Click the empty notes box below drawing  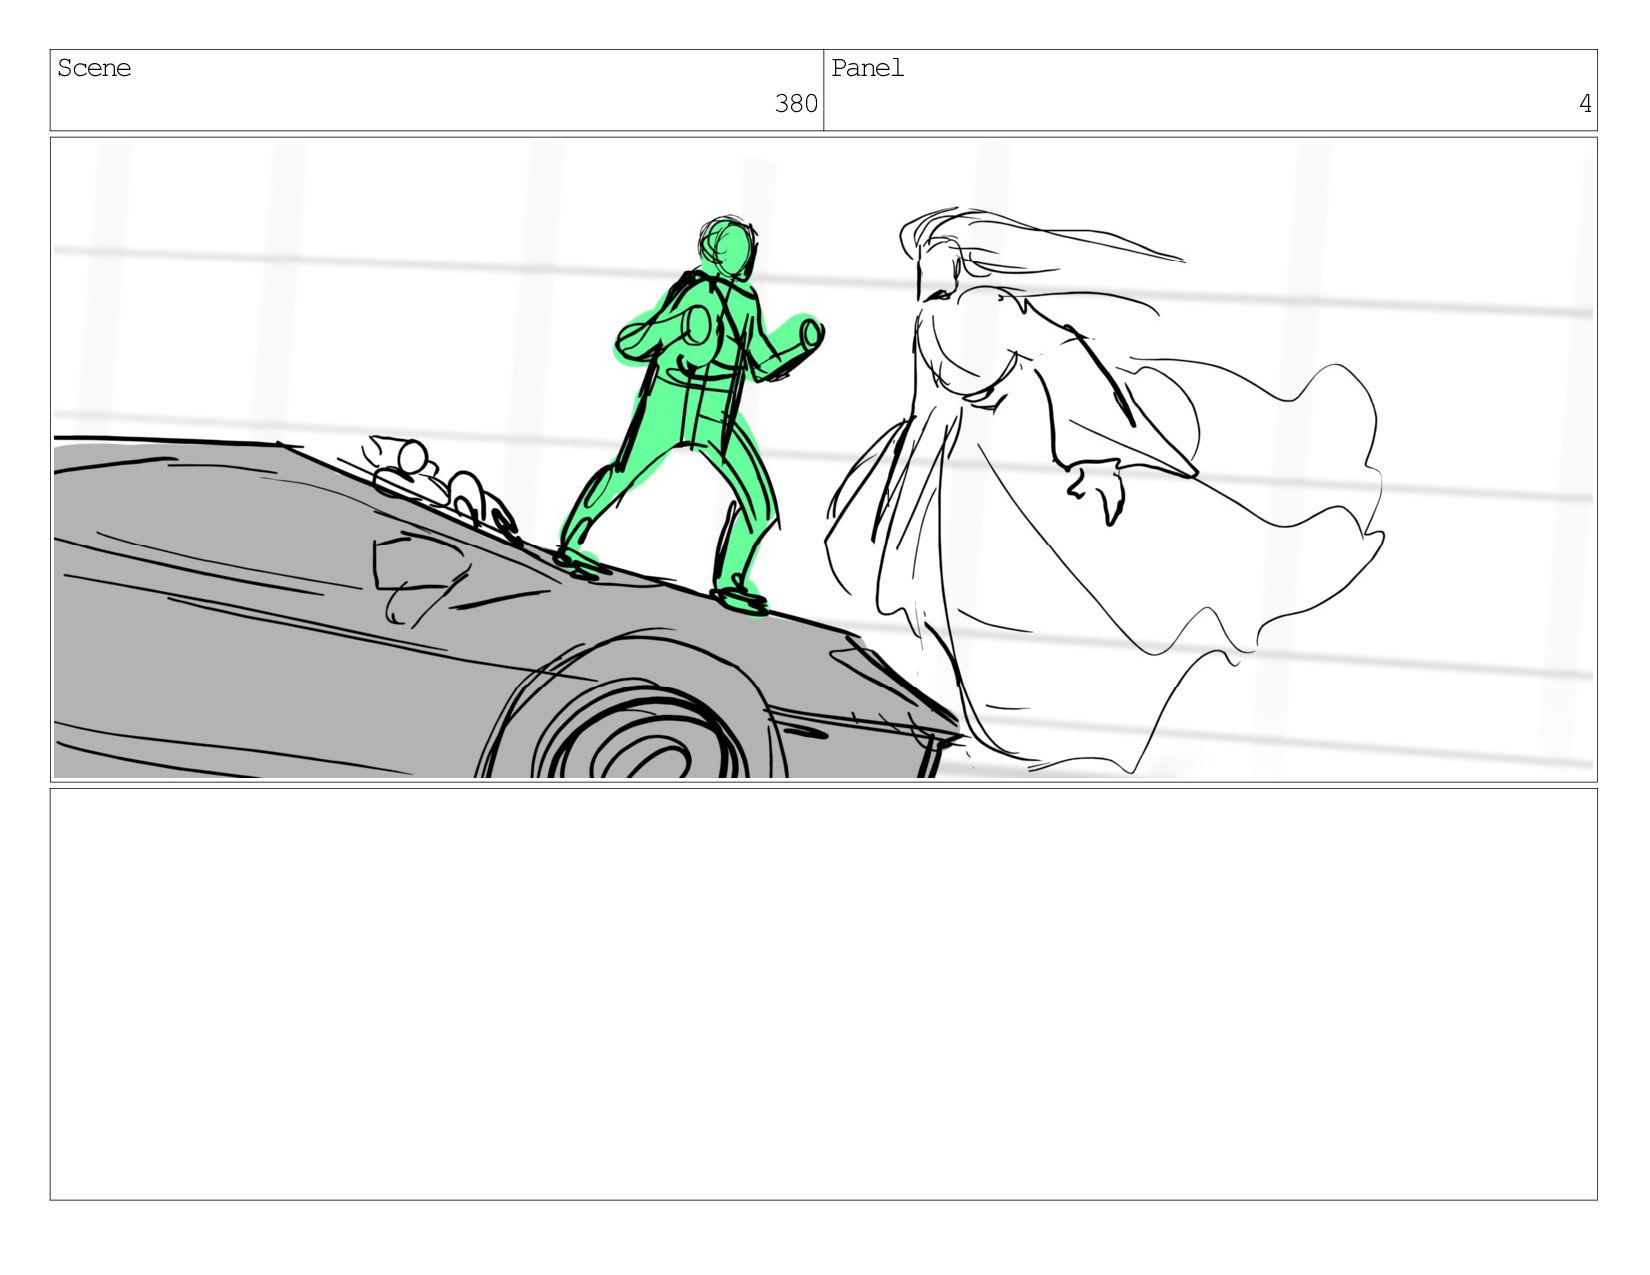coord(823,994)
